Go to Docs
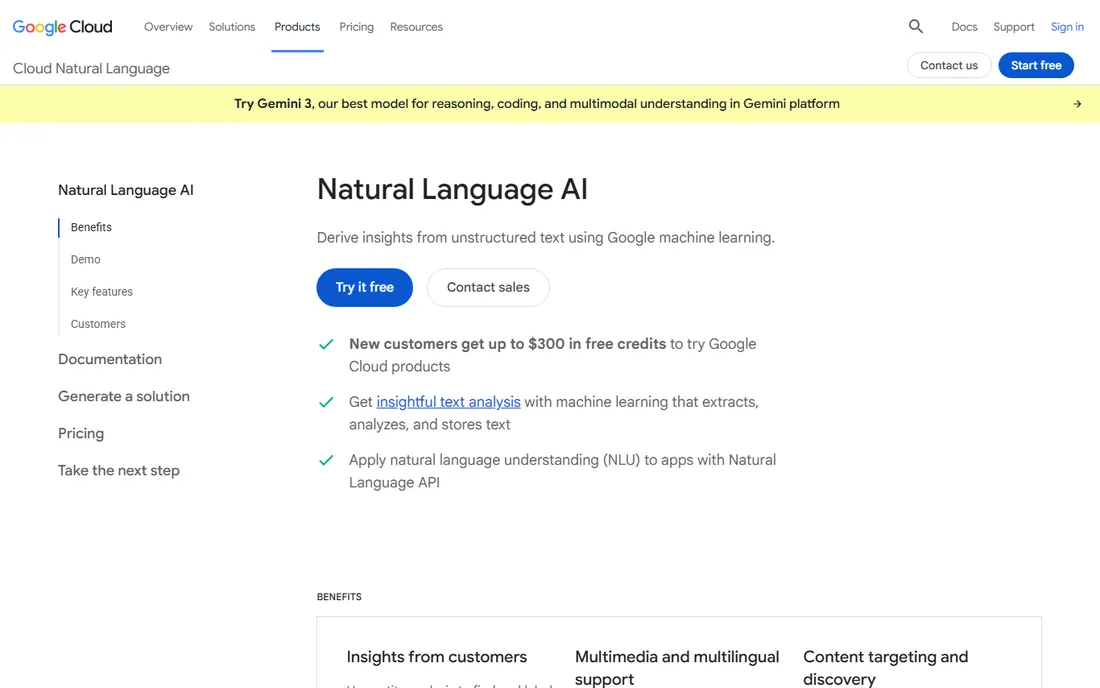This screenshot has height=688, width=1100. [x=964, y=27]
